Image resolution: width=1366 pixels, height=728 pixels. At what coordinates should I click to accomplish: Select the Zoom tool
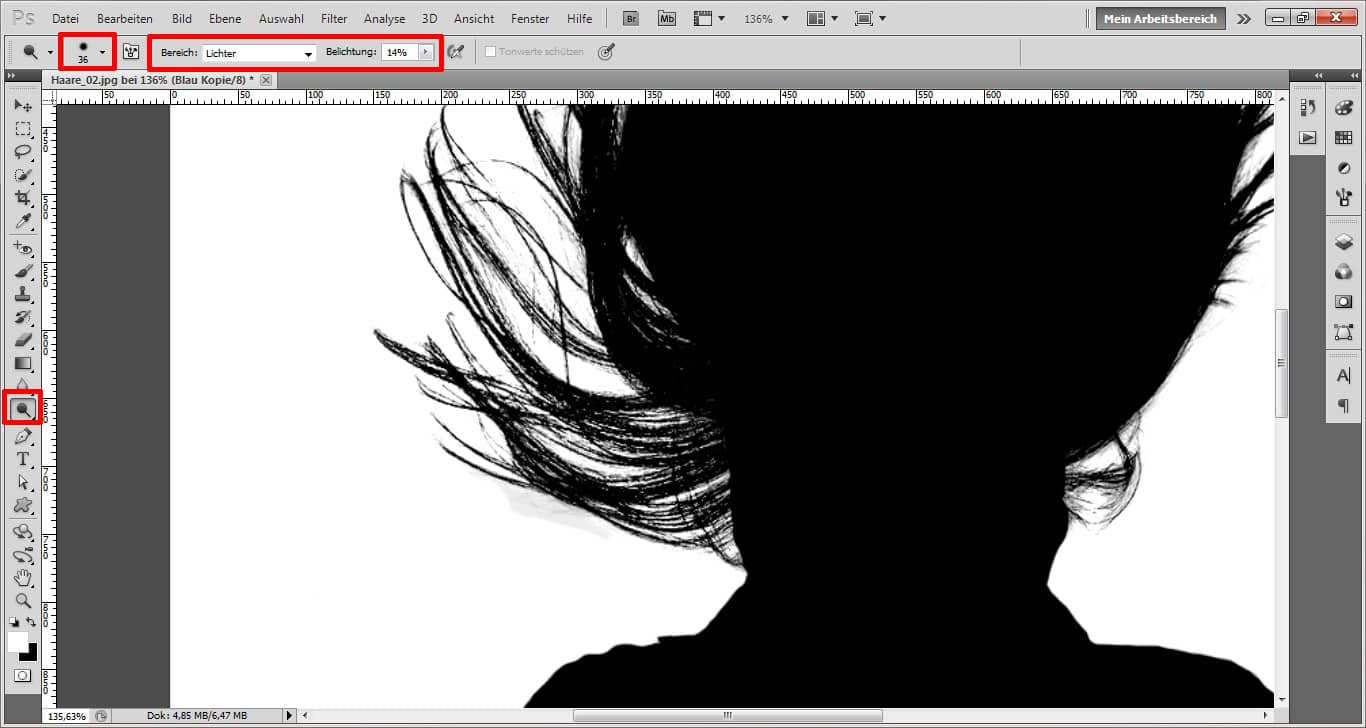(x=23, y=601)
